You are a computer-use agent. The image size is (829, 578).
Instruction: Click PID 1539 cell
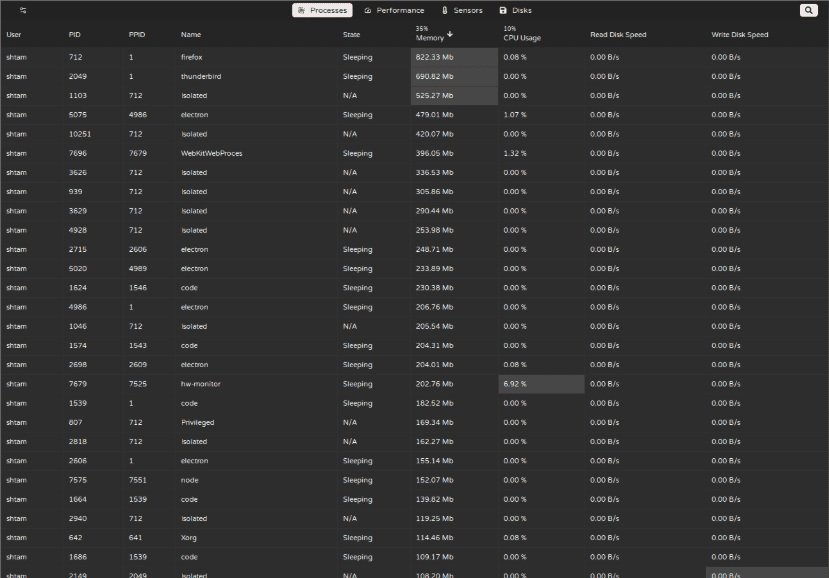[x=78, y=403]
